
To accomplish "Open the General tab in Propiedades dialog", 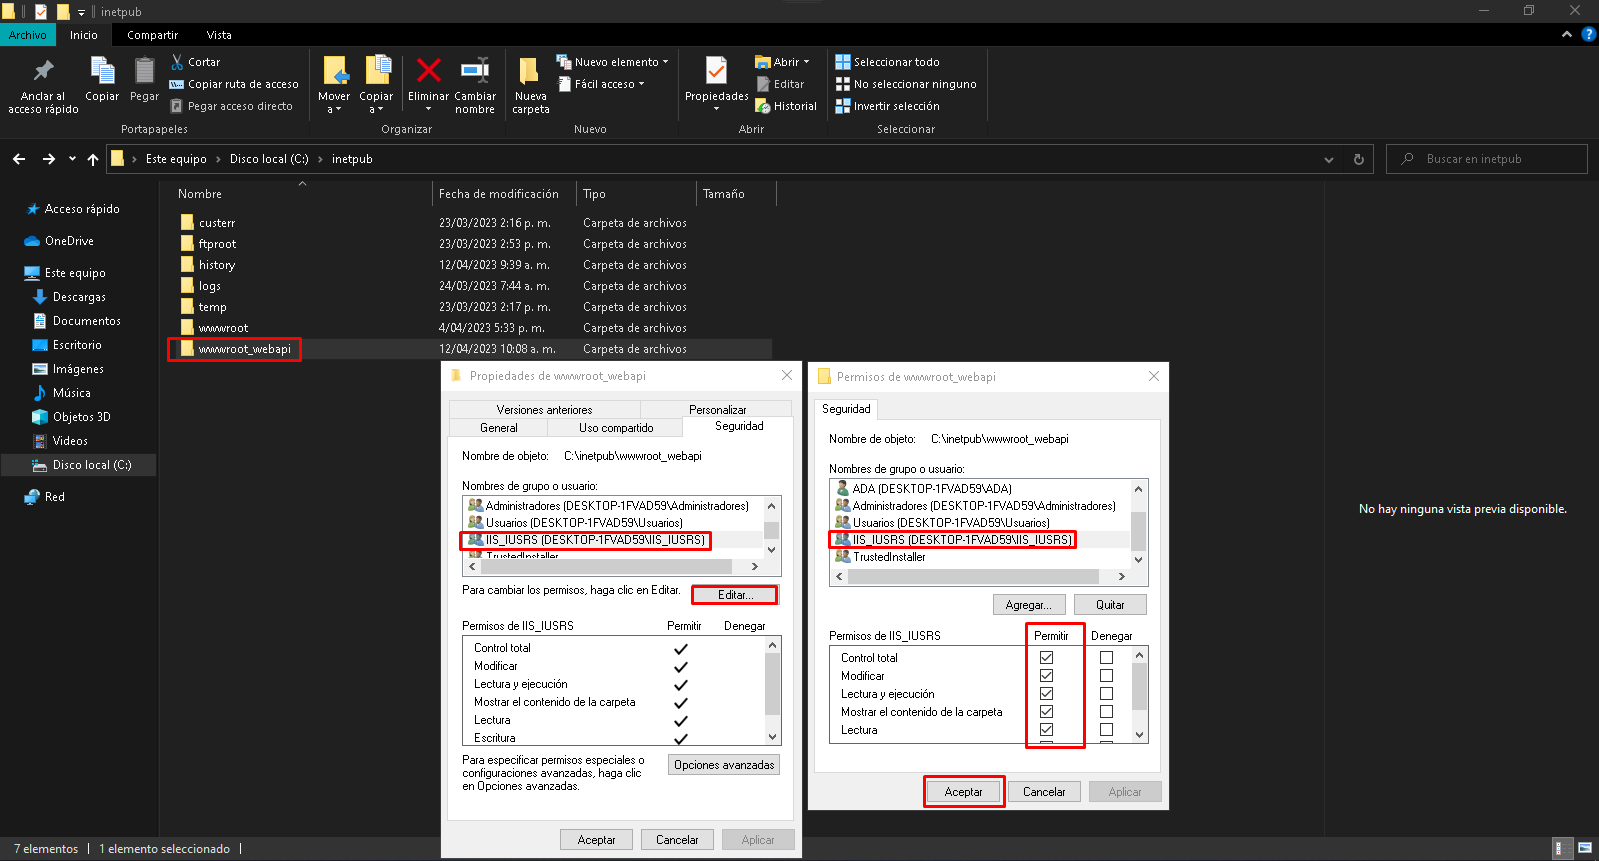I will pos(498,428).
